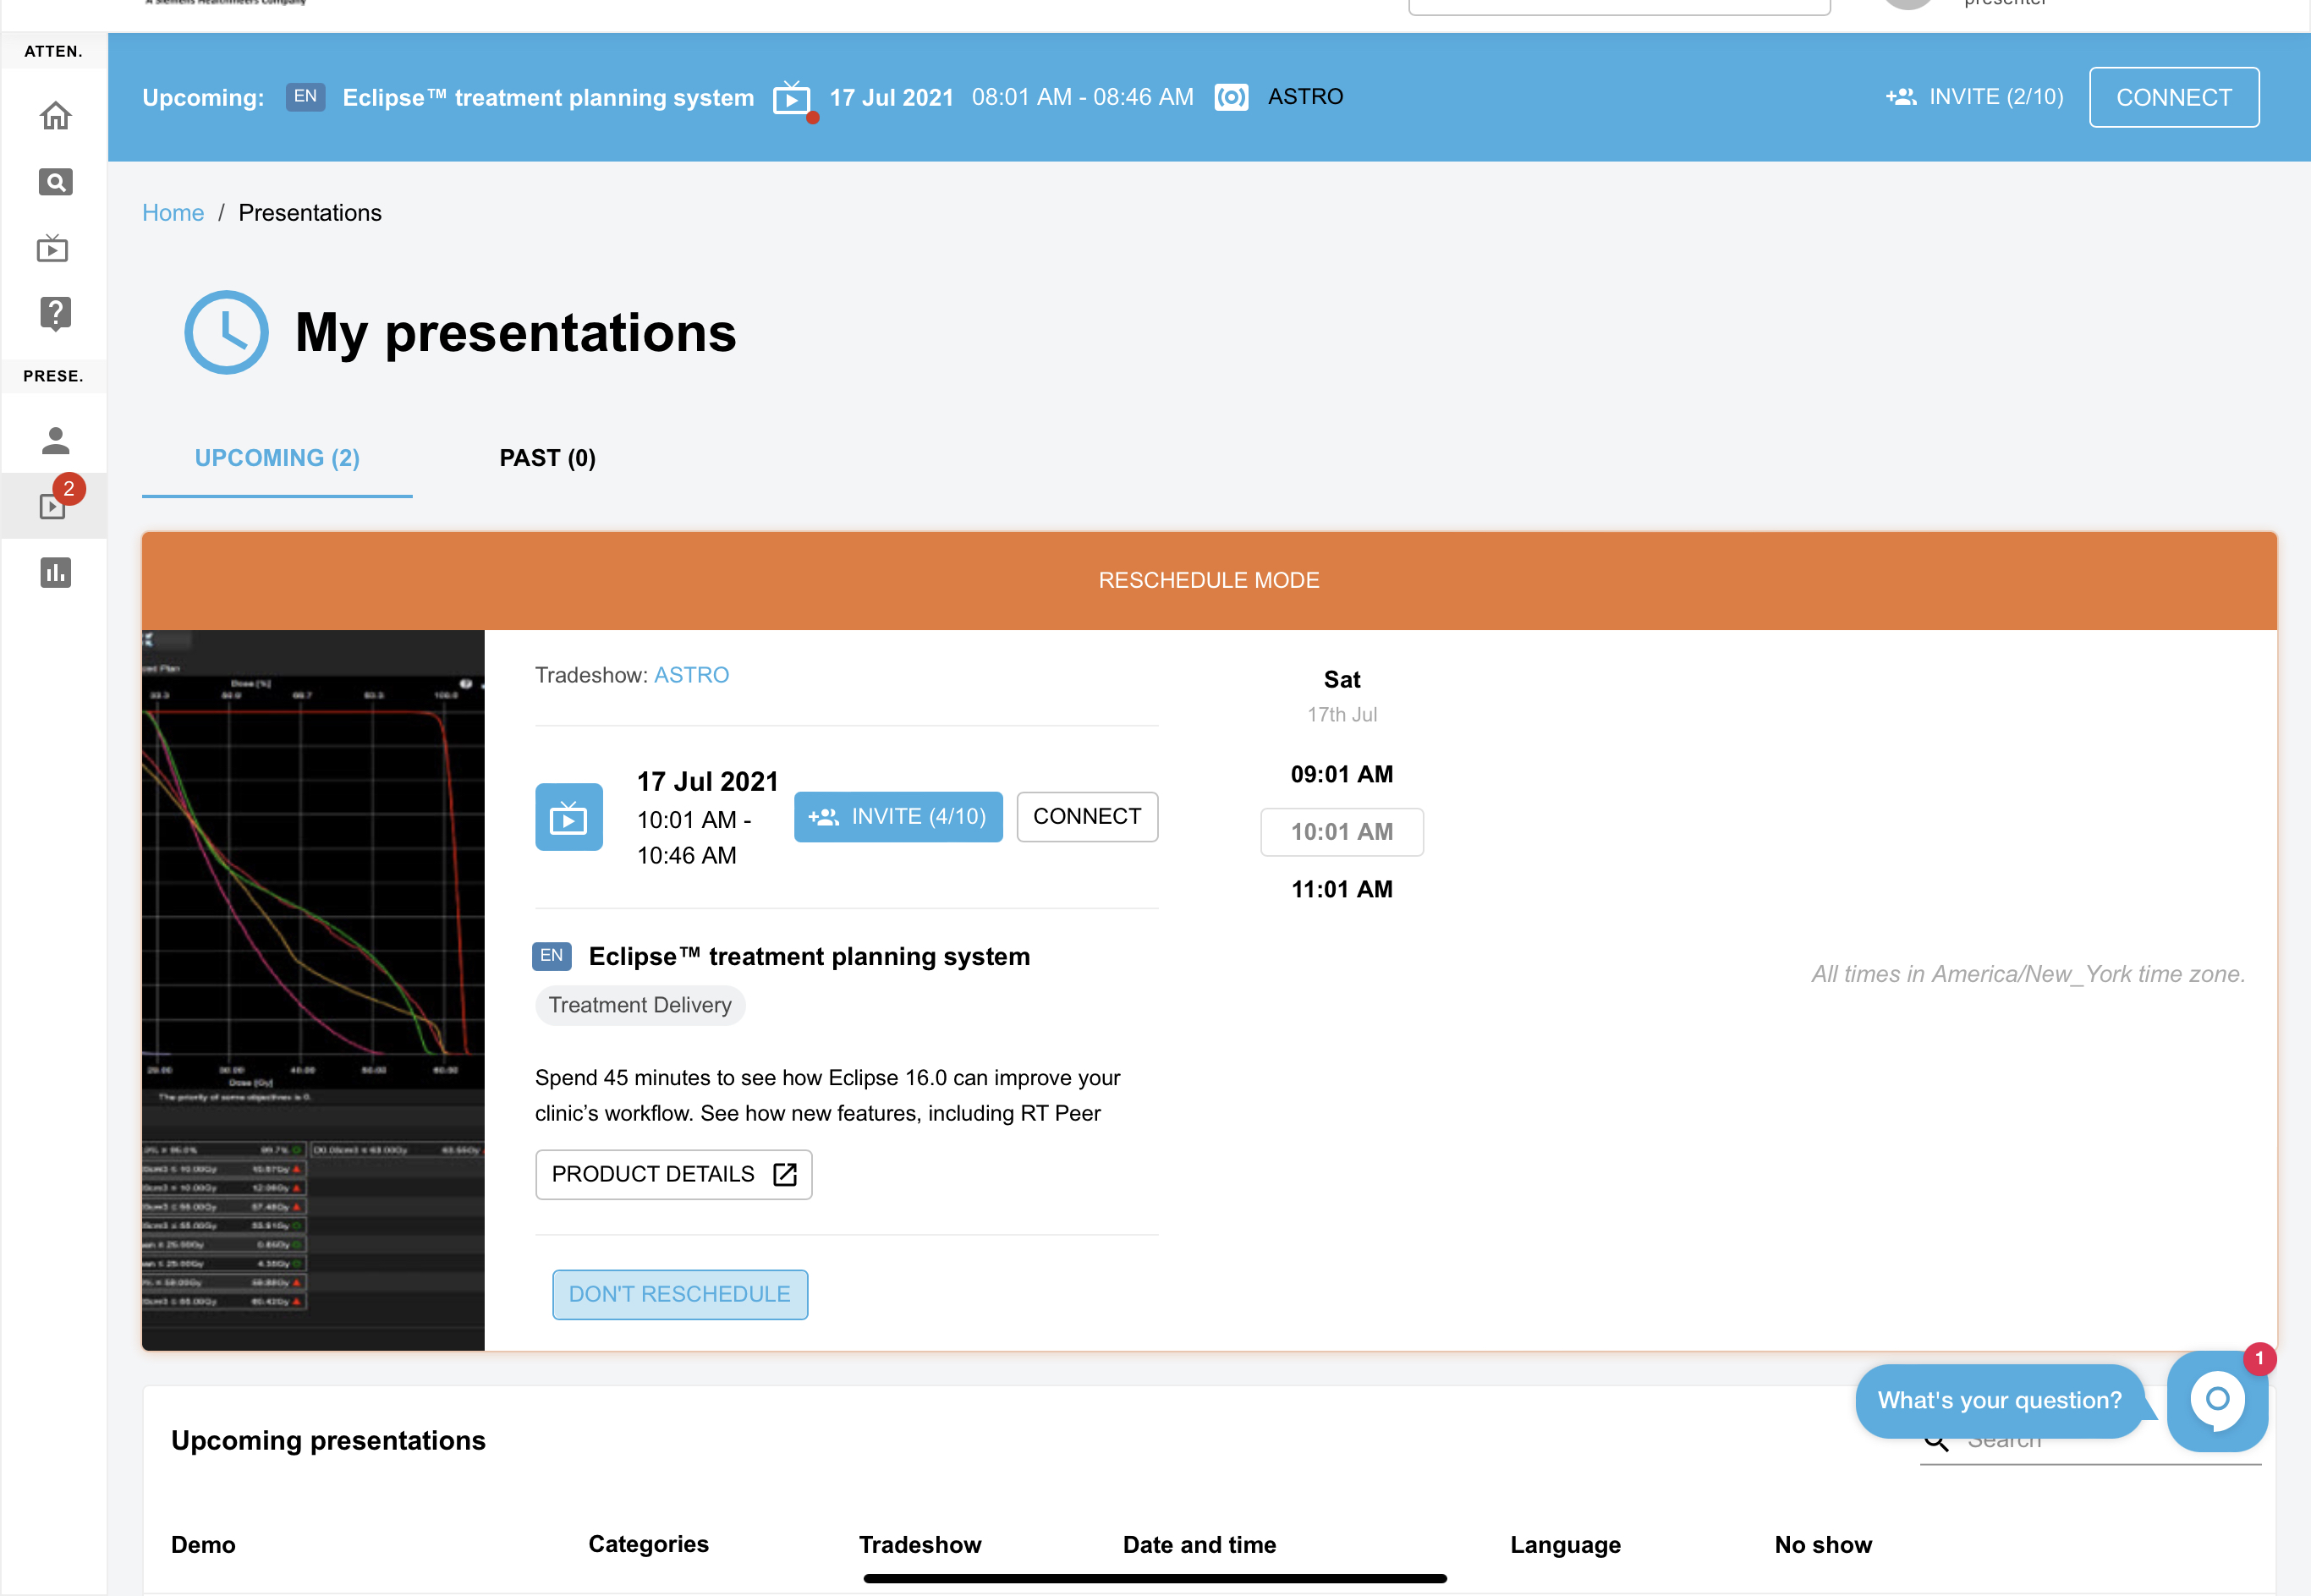Click the Sat 17th Jul date heading
Image resolution: width=2311 pixels, height=1596 pixels.
point(1341,696)
